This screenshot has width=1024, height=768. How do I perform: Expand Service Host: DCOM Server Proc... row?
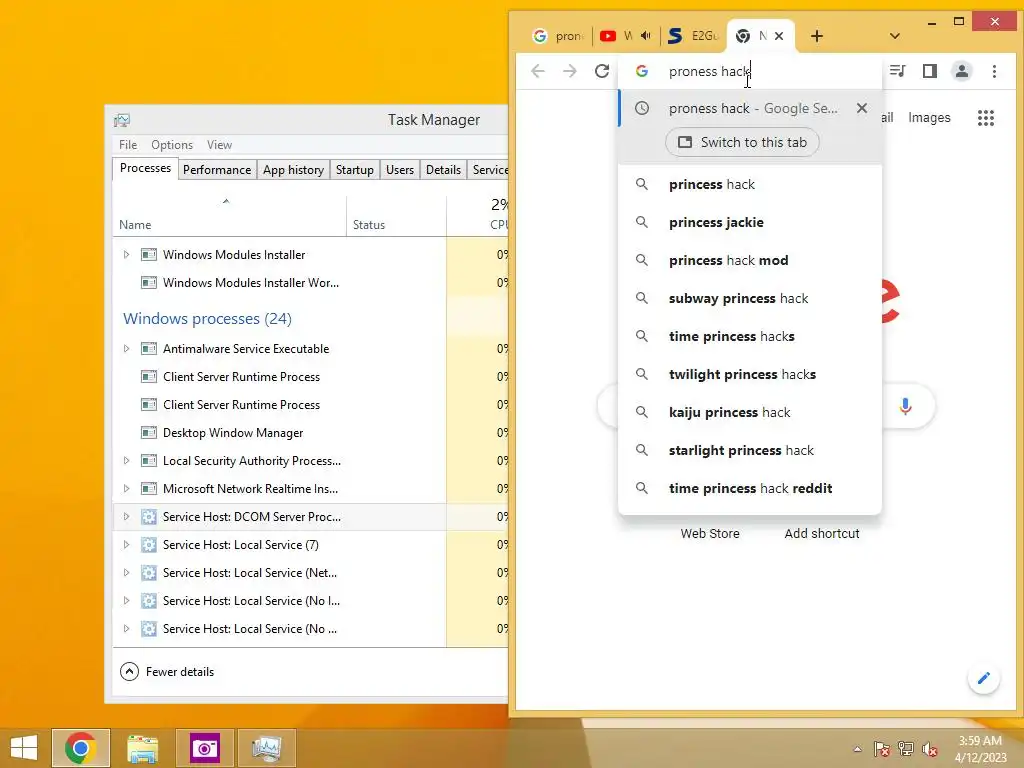pos(127,517)
